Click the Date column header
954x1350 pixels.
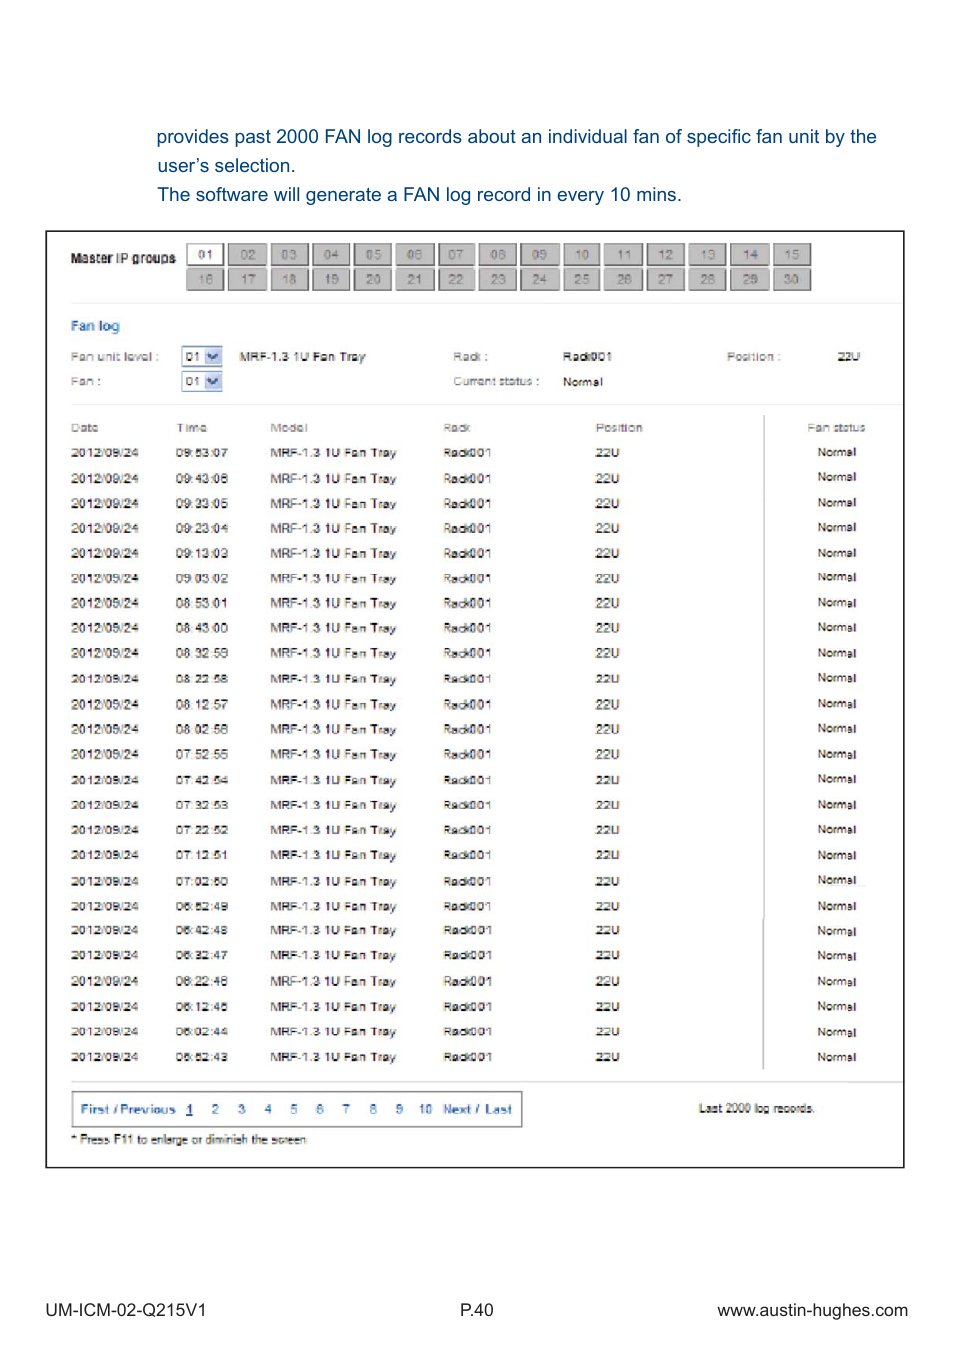[x=84, y=428]
